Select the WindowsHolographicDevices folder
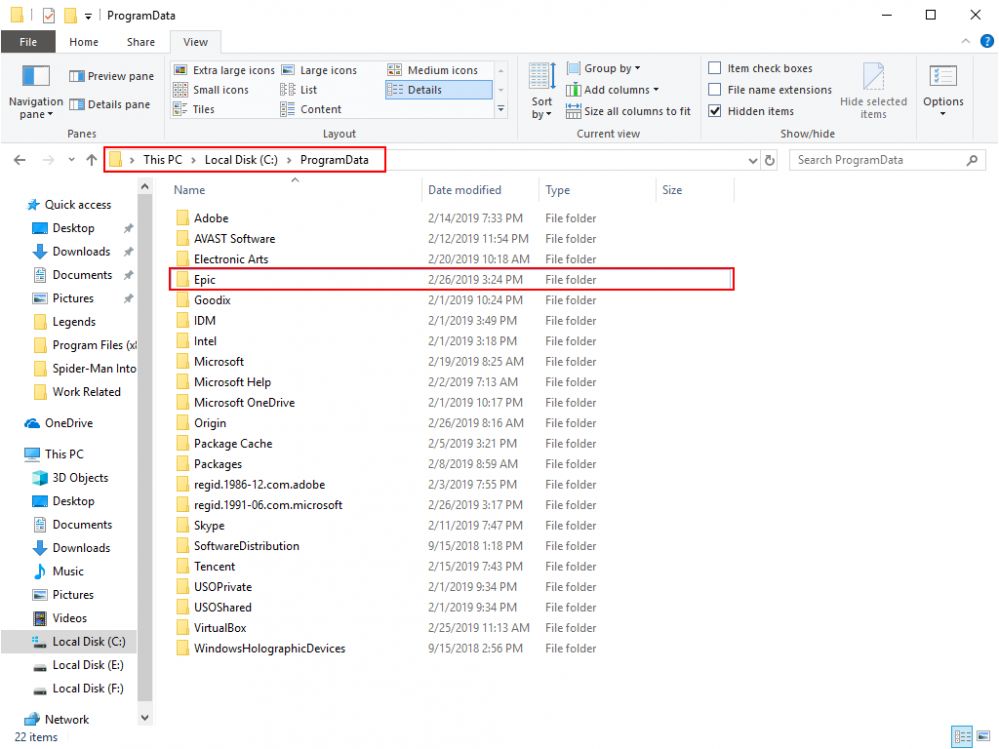Viewport: 999px width, 749px height. (x=452, y=648)
